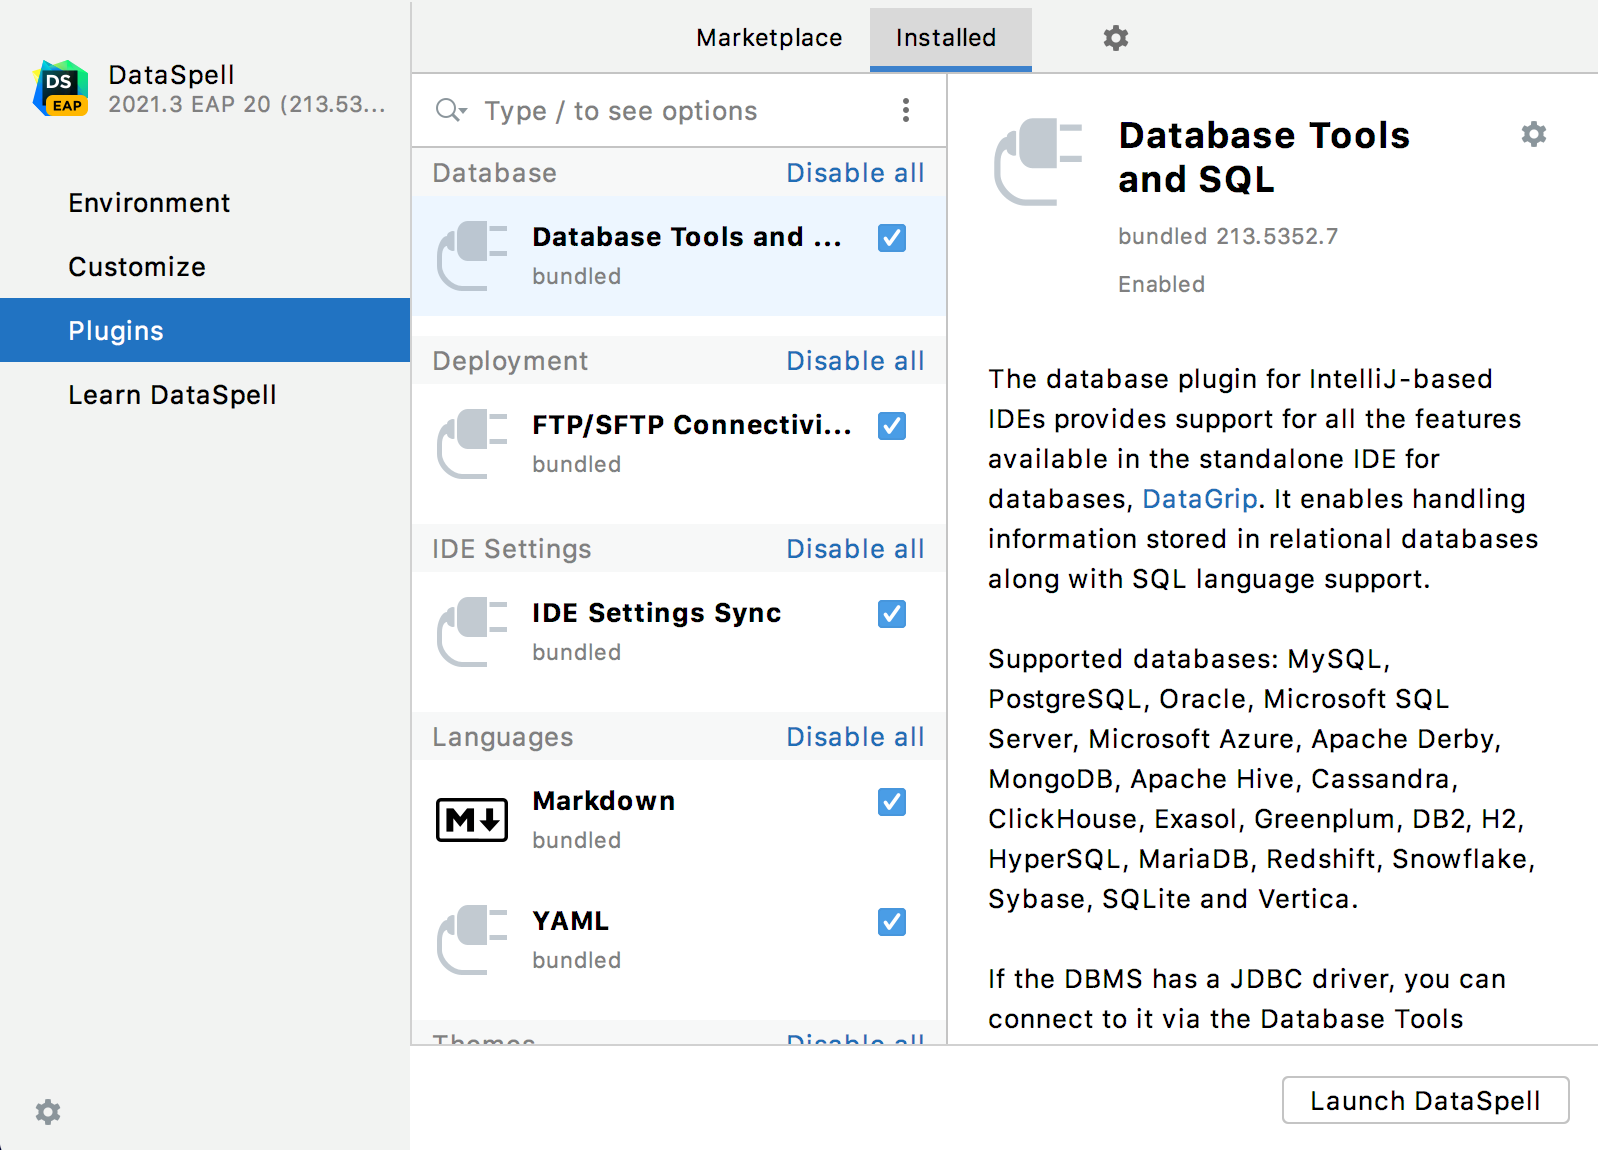The image size is (1598, 1150).
Task: Click the Markdown plugin icon
Action: [472, 820]
